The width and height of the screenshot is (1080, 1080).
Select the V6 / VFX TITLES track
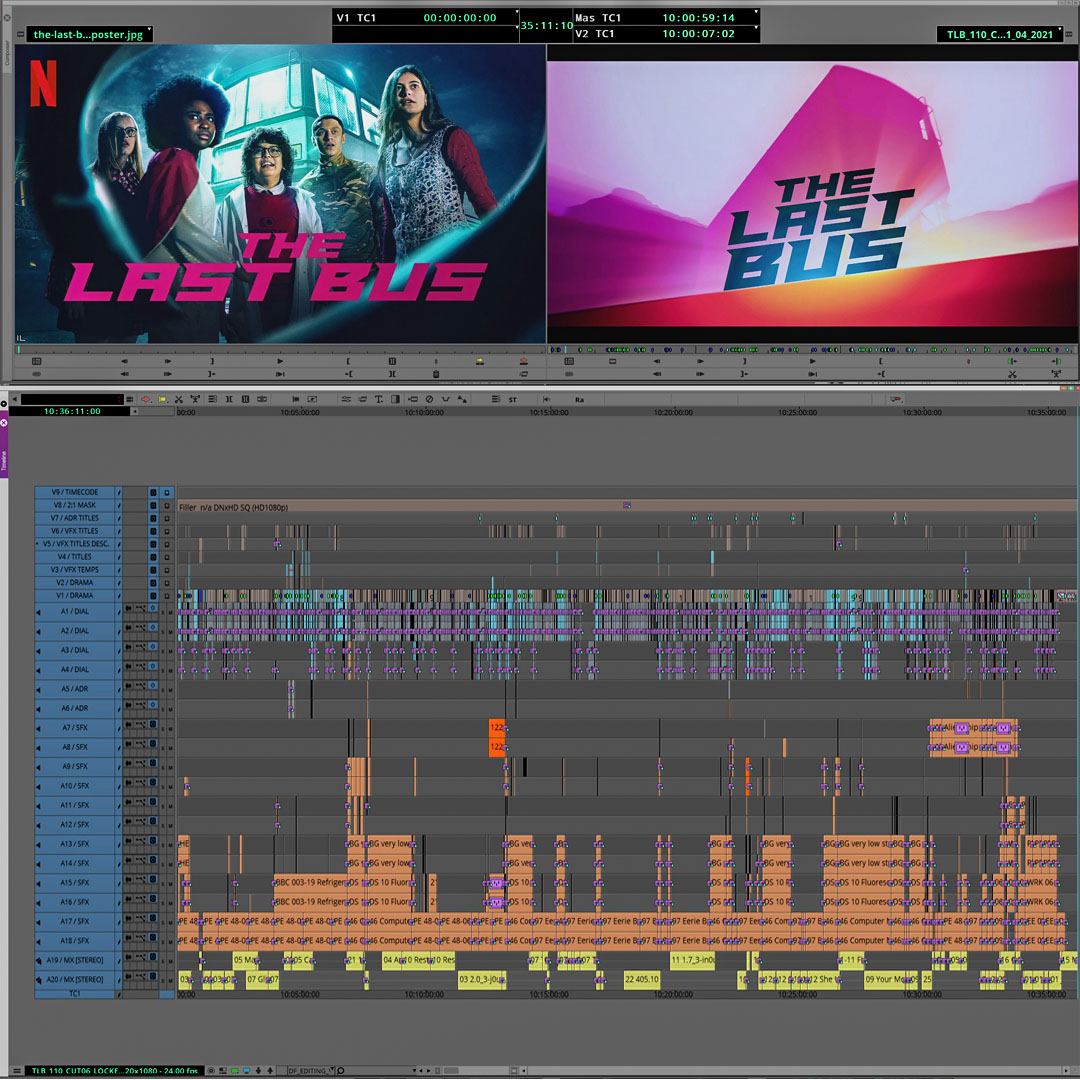pyautogui.click(x=75, y=531)
